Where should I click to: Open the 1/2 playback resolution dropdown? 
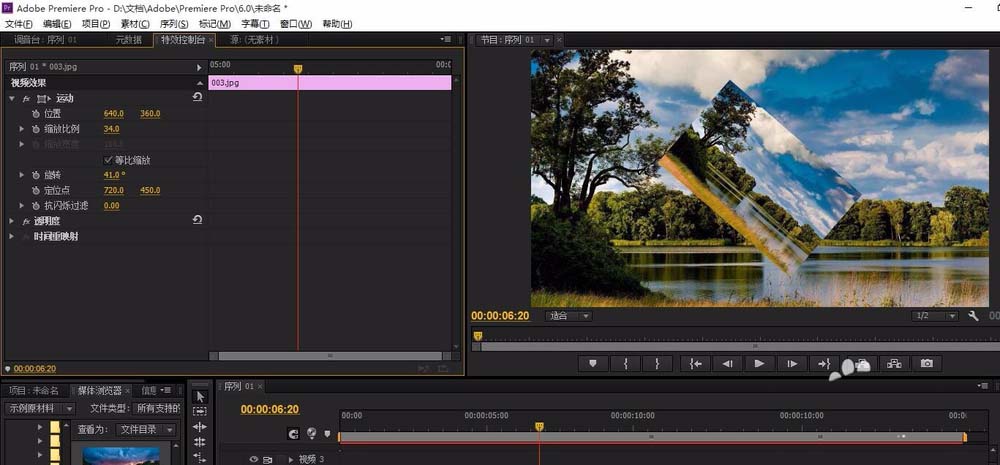(x=936, y=316)
